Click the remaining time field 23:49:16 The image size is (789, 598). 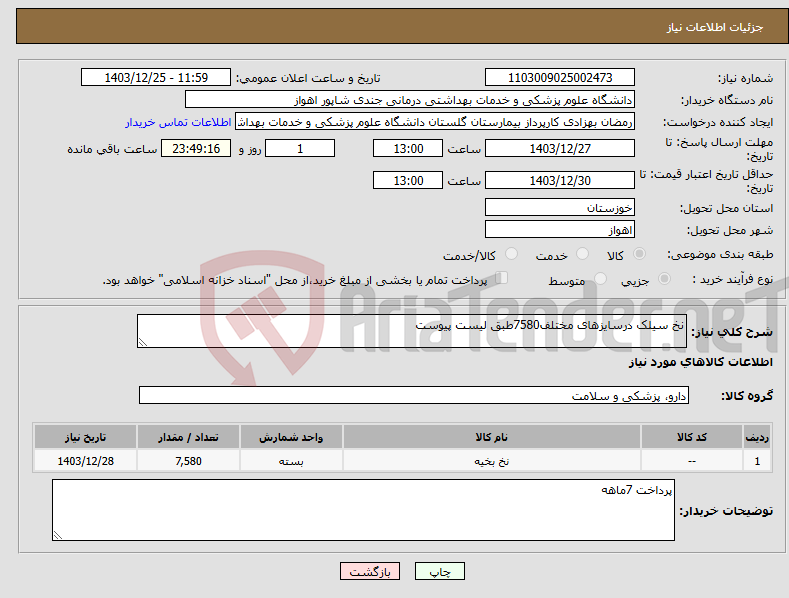coord(196,148)
